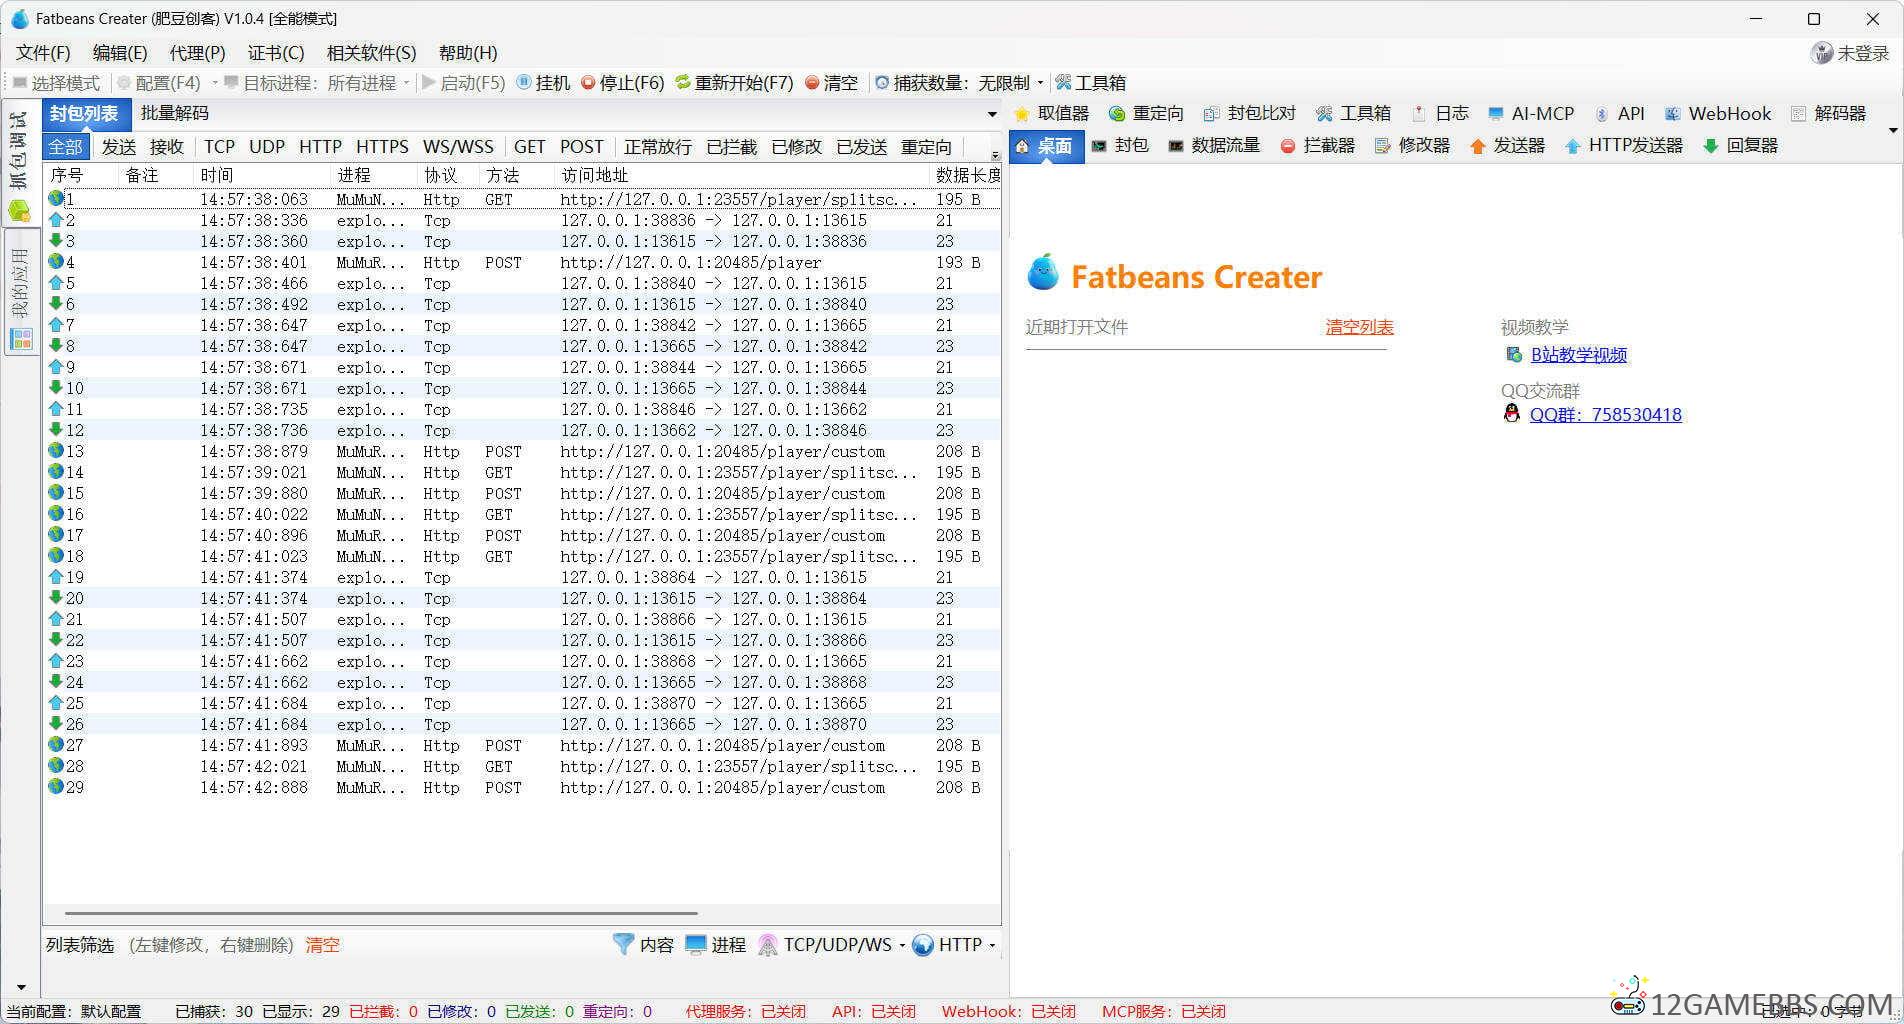Image resolution: width=1904 pixels, height=1024 pixels.
Task: Open the 拦截器 interceptor tab
Action: 1318,146
